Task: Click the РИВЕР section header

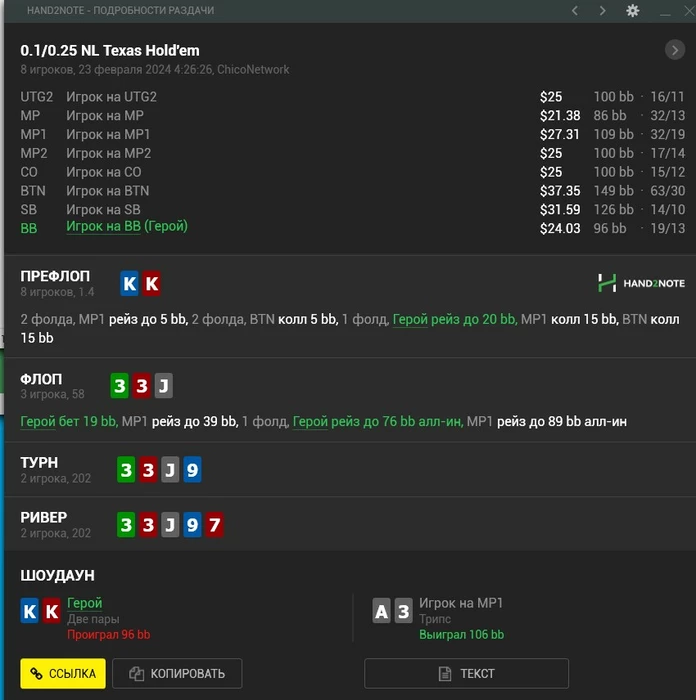Action: point(44,517)
